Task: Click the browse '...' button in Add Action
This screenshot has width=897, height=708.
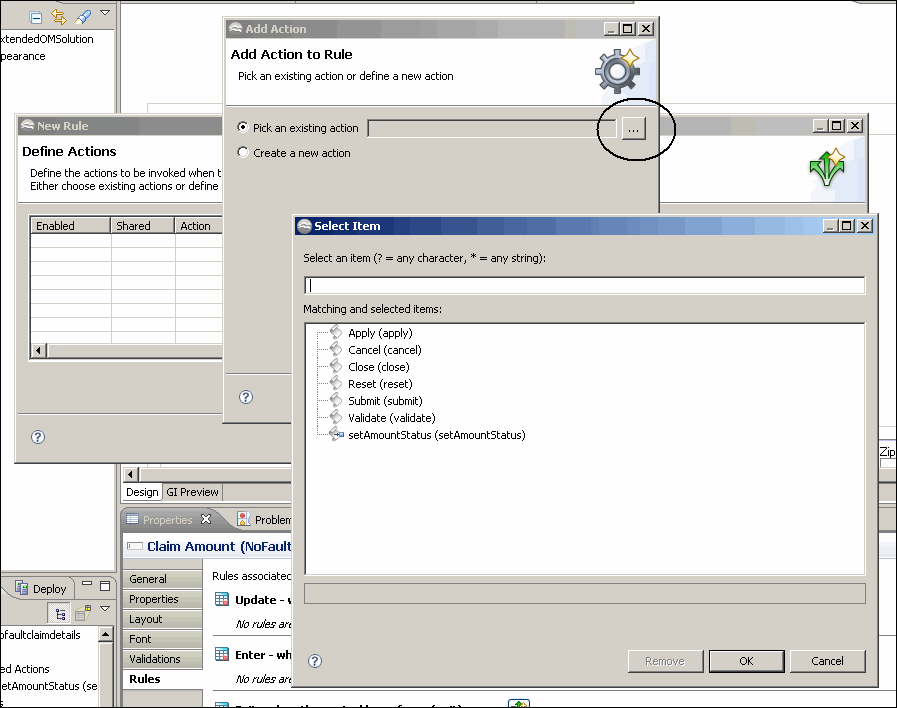Action: 633,129
